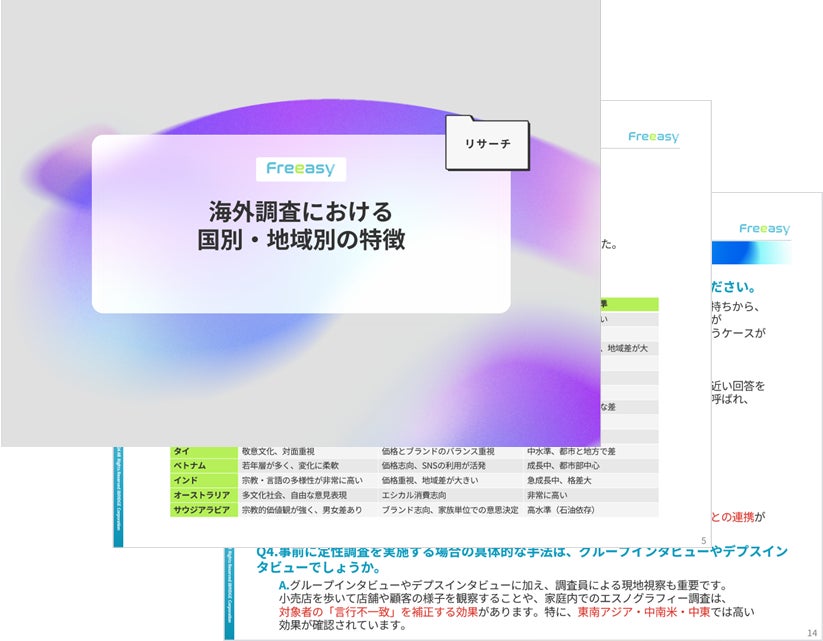Image resolution: width=823 pixels, height=641 pixels.
Task: Click page number 14 on the Q&A slide
Action: [x=811, y=633]
